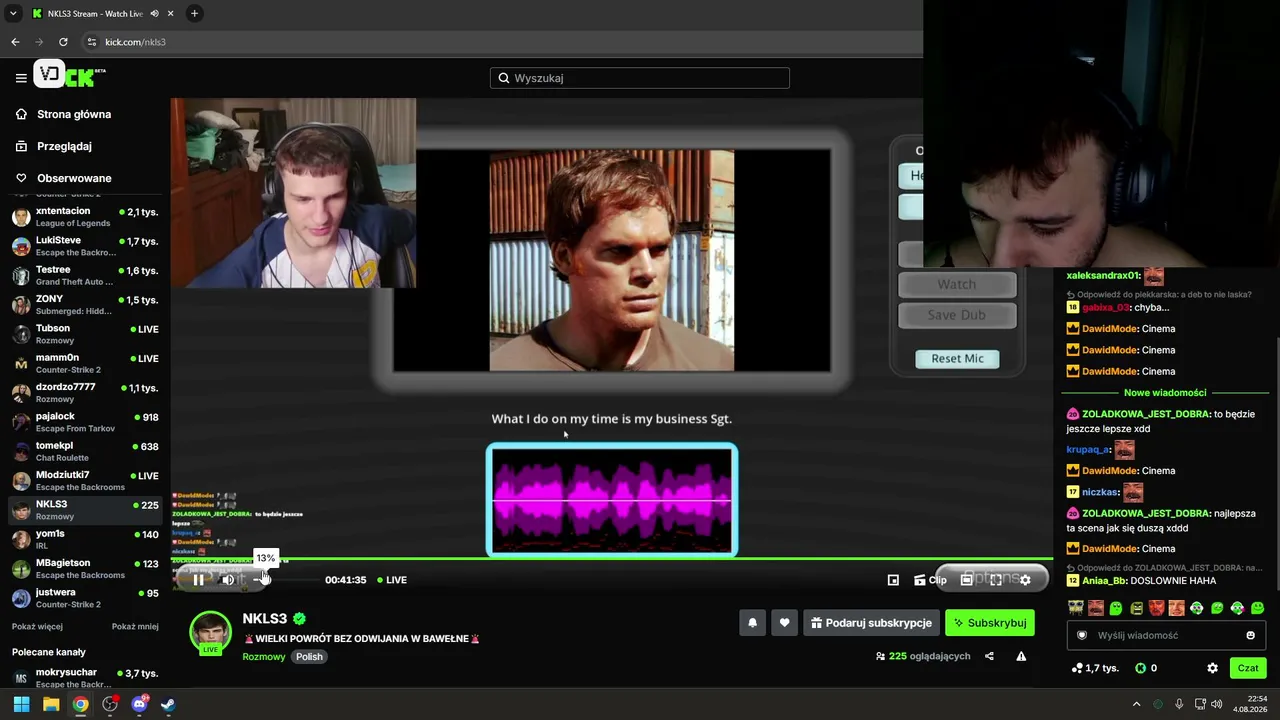Jump to Nowe wiadomości in chat

coord(1165,393)
